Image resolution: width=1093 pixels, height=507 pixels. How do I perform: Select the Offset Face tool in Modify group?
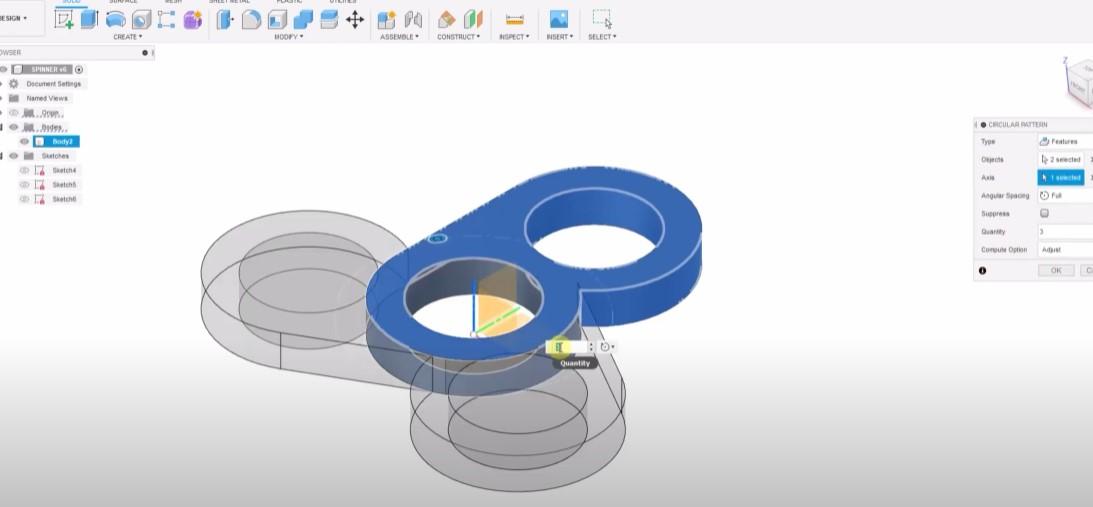pyautogui.click(x=329, y=20)
